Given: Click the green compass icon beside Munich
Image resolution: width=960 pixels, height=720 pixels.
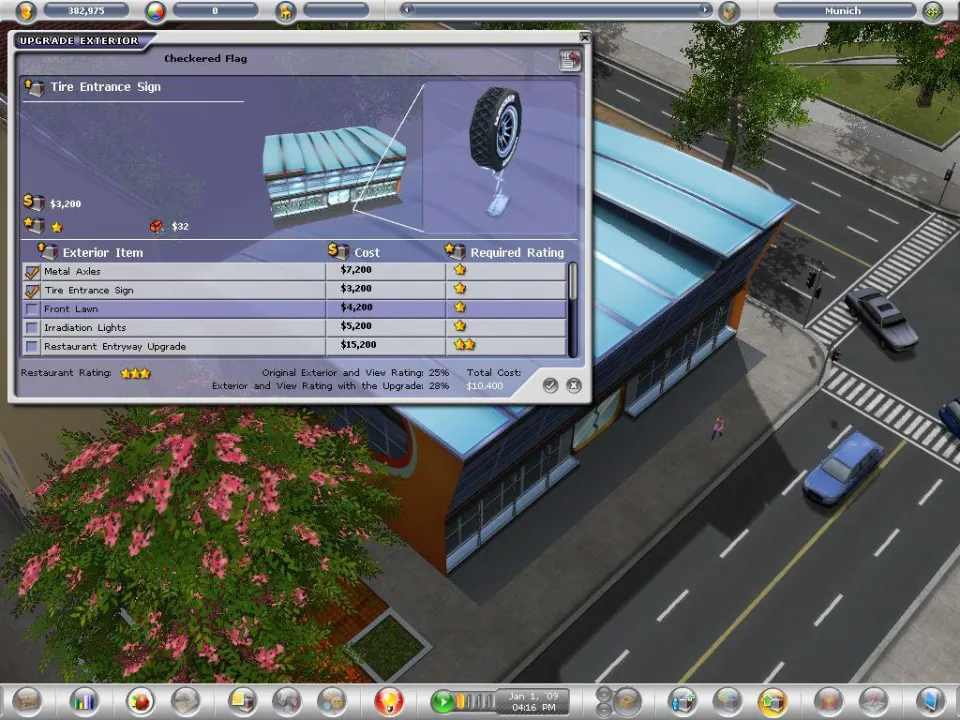Looking at the screenshot, I should [932, 12].
